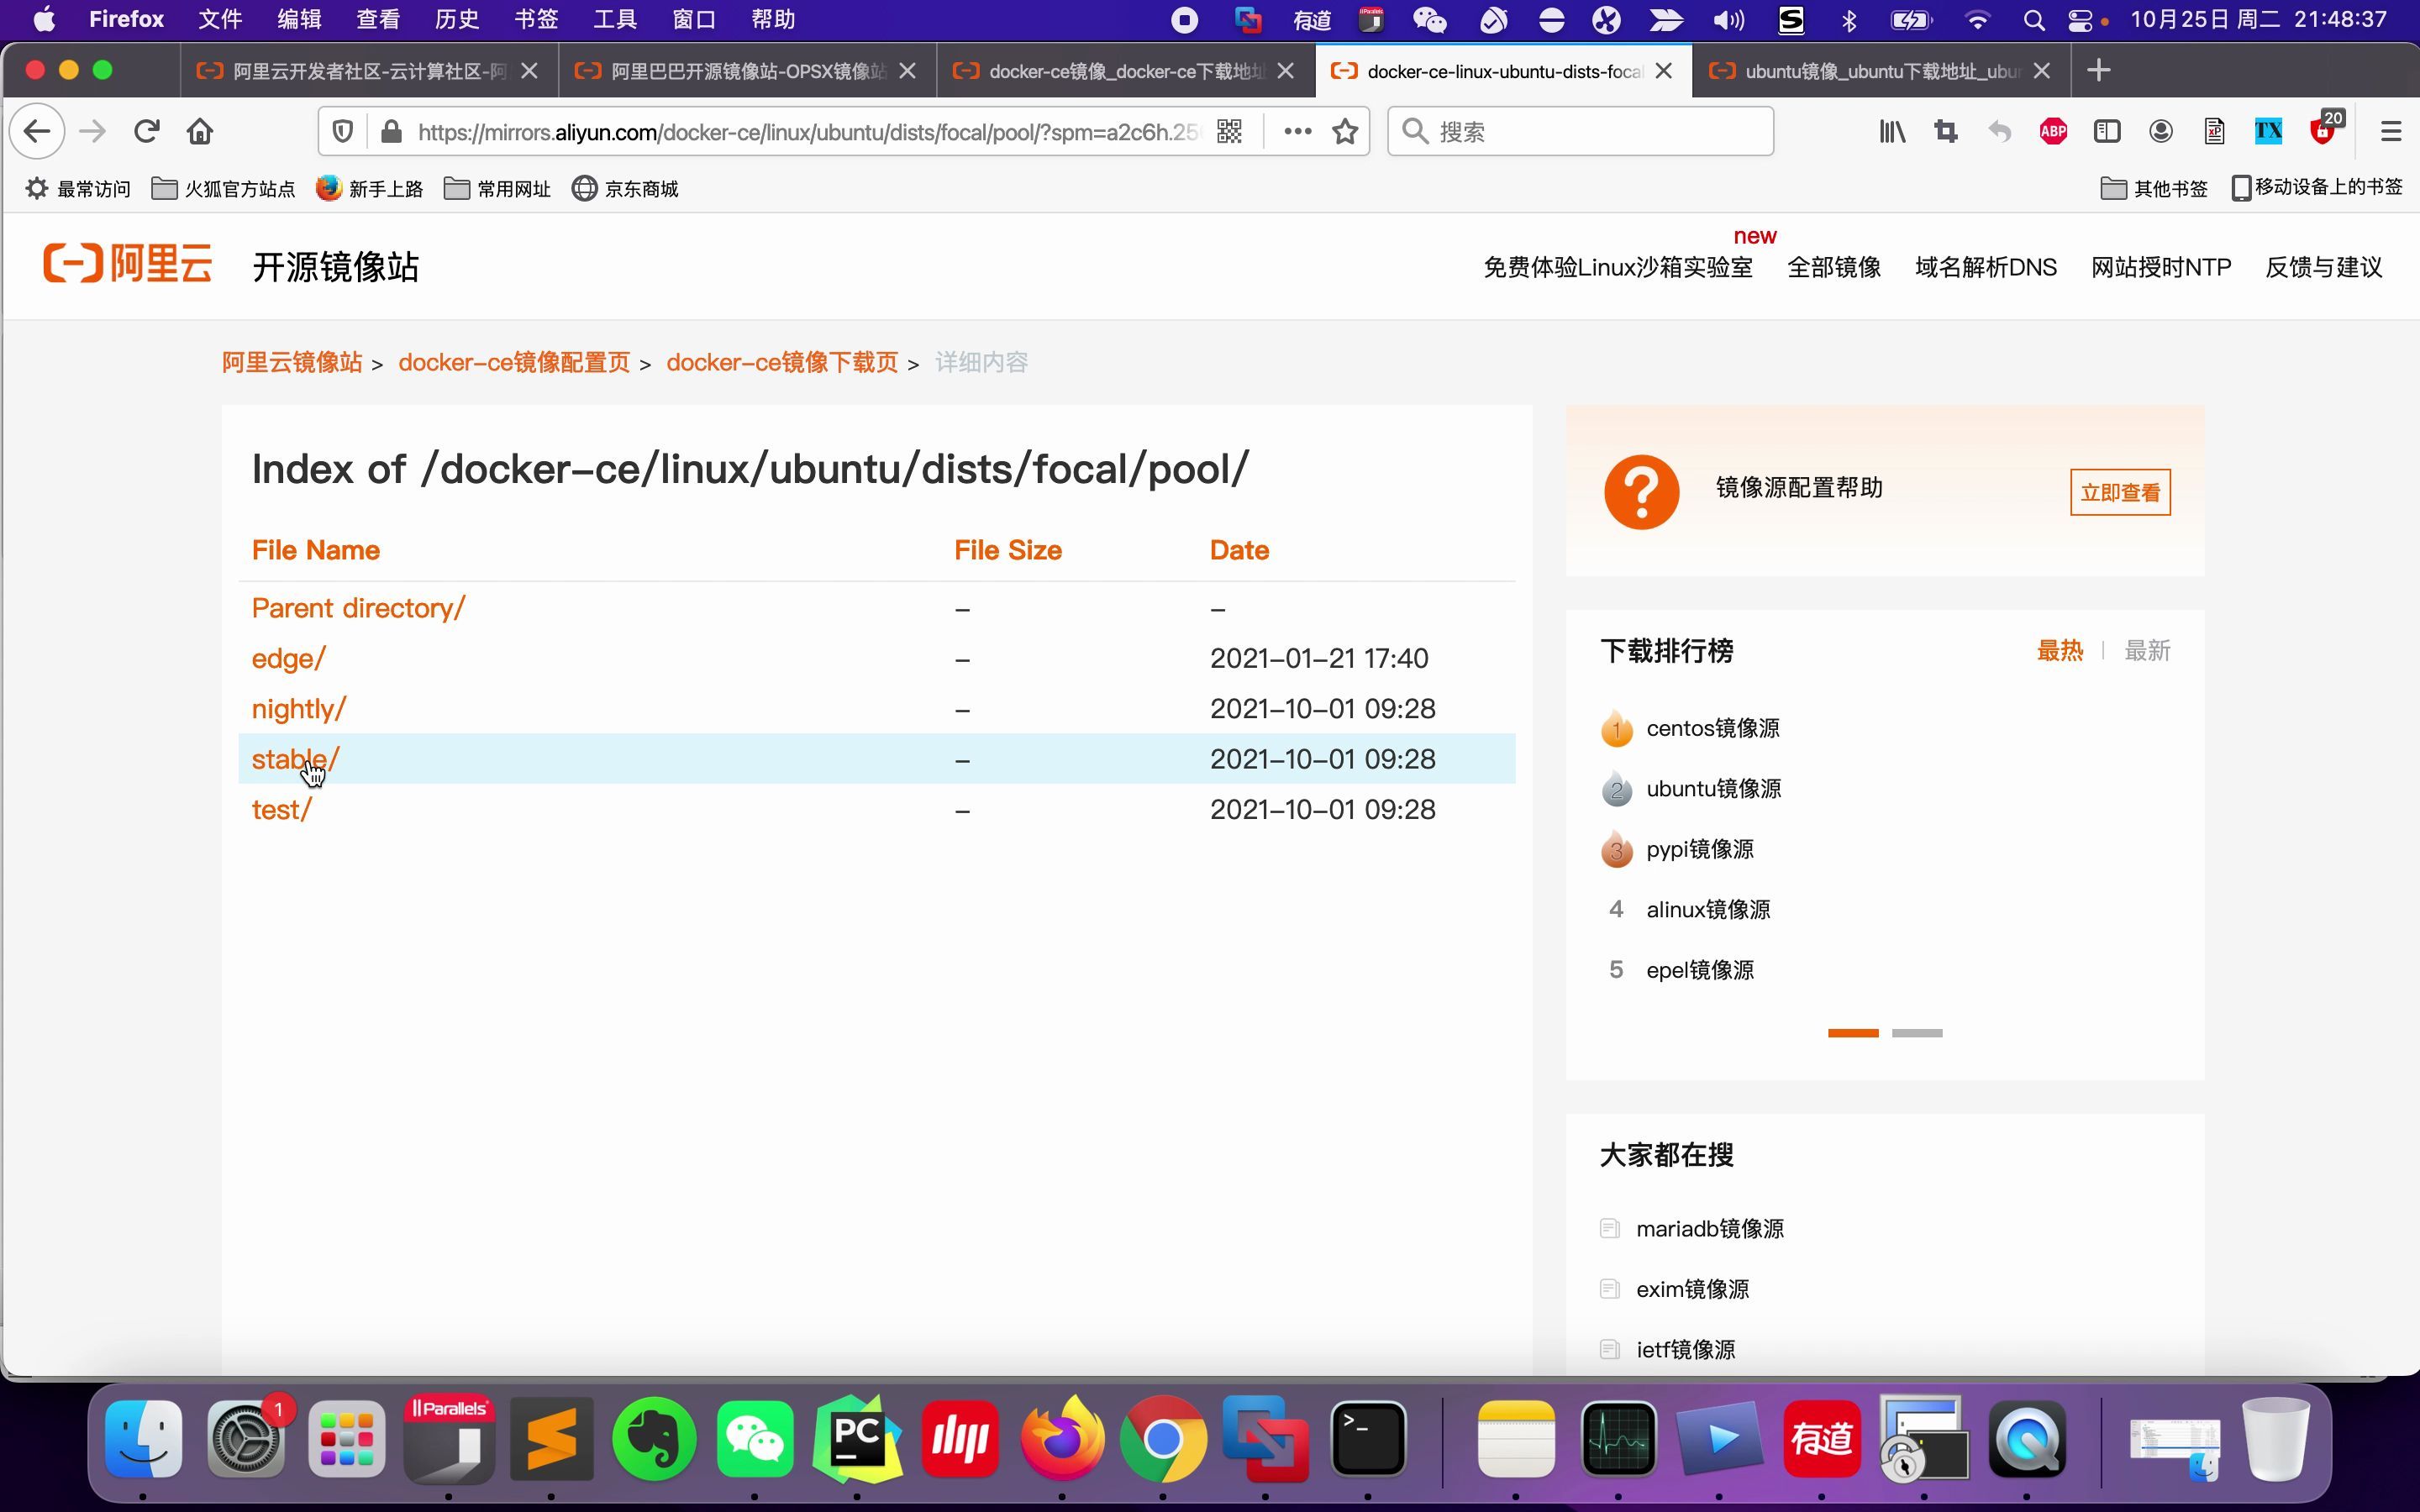The image size is (2420, 1512).
Task: Open red extension with badge 20
Action: [2324, 129]
